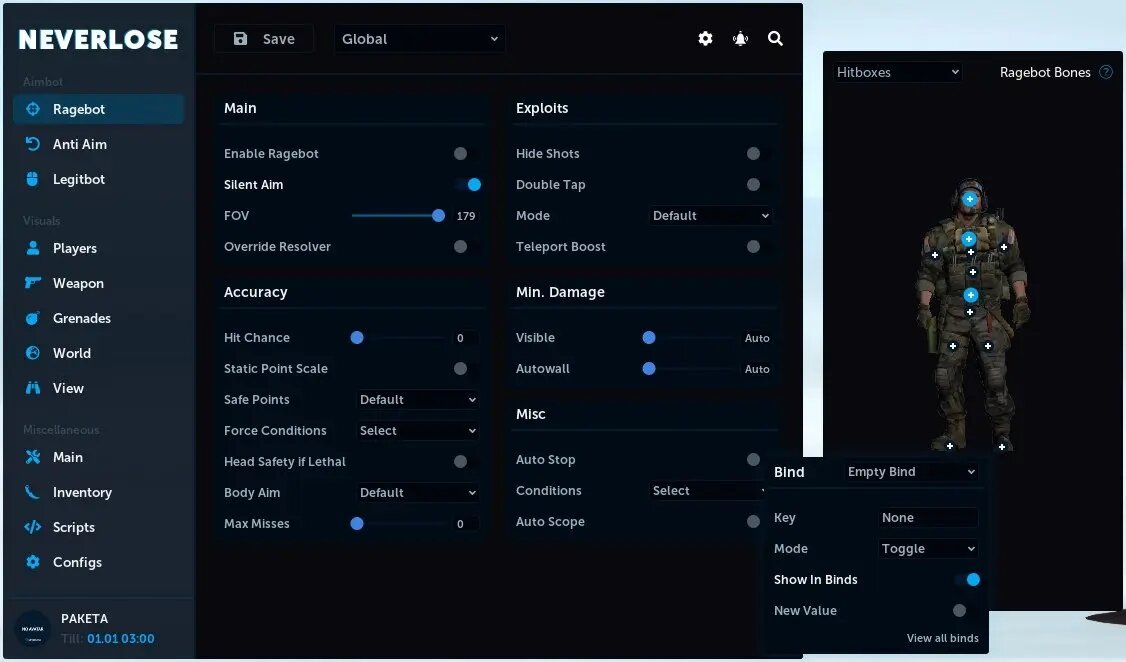The height and width of the screenshot is (662, 1126).
Task: Open settings via top gear icon
Action: pyautogui.click(x=705, y=39)
